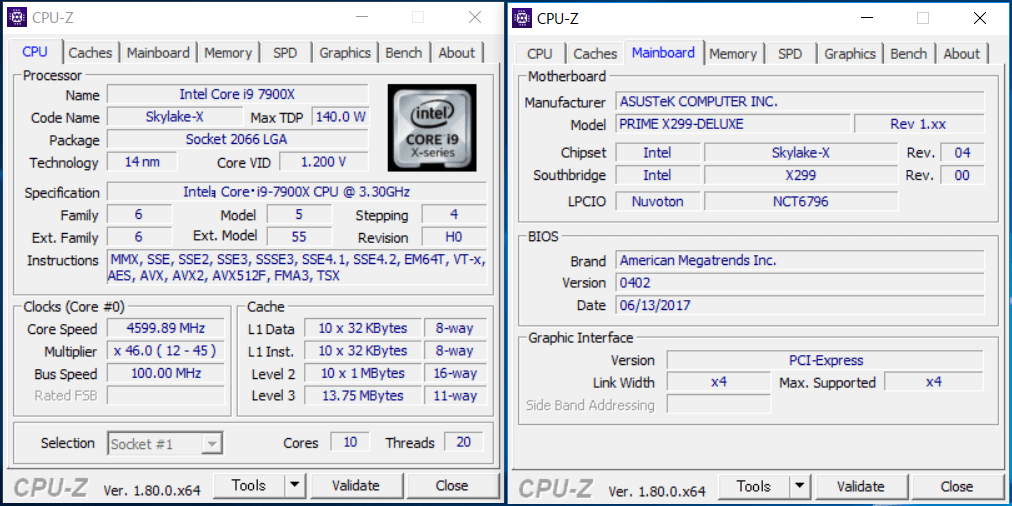Click the Max TDP value '140.0 W'
This screenshot has width=1012, height=506.
(340, 117)
